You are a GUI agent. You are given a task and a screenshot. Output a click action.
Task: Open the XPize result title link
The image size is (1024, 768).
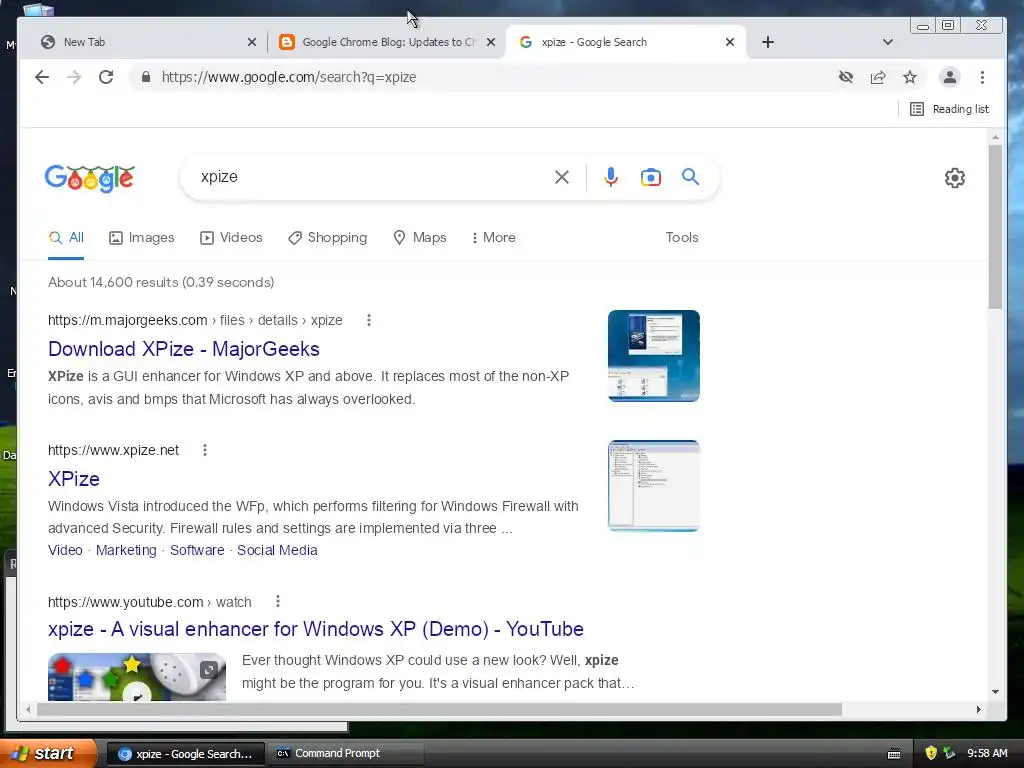pyautogui.click(x=74, y=479)
